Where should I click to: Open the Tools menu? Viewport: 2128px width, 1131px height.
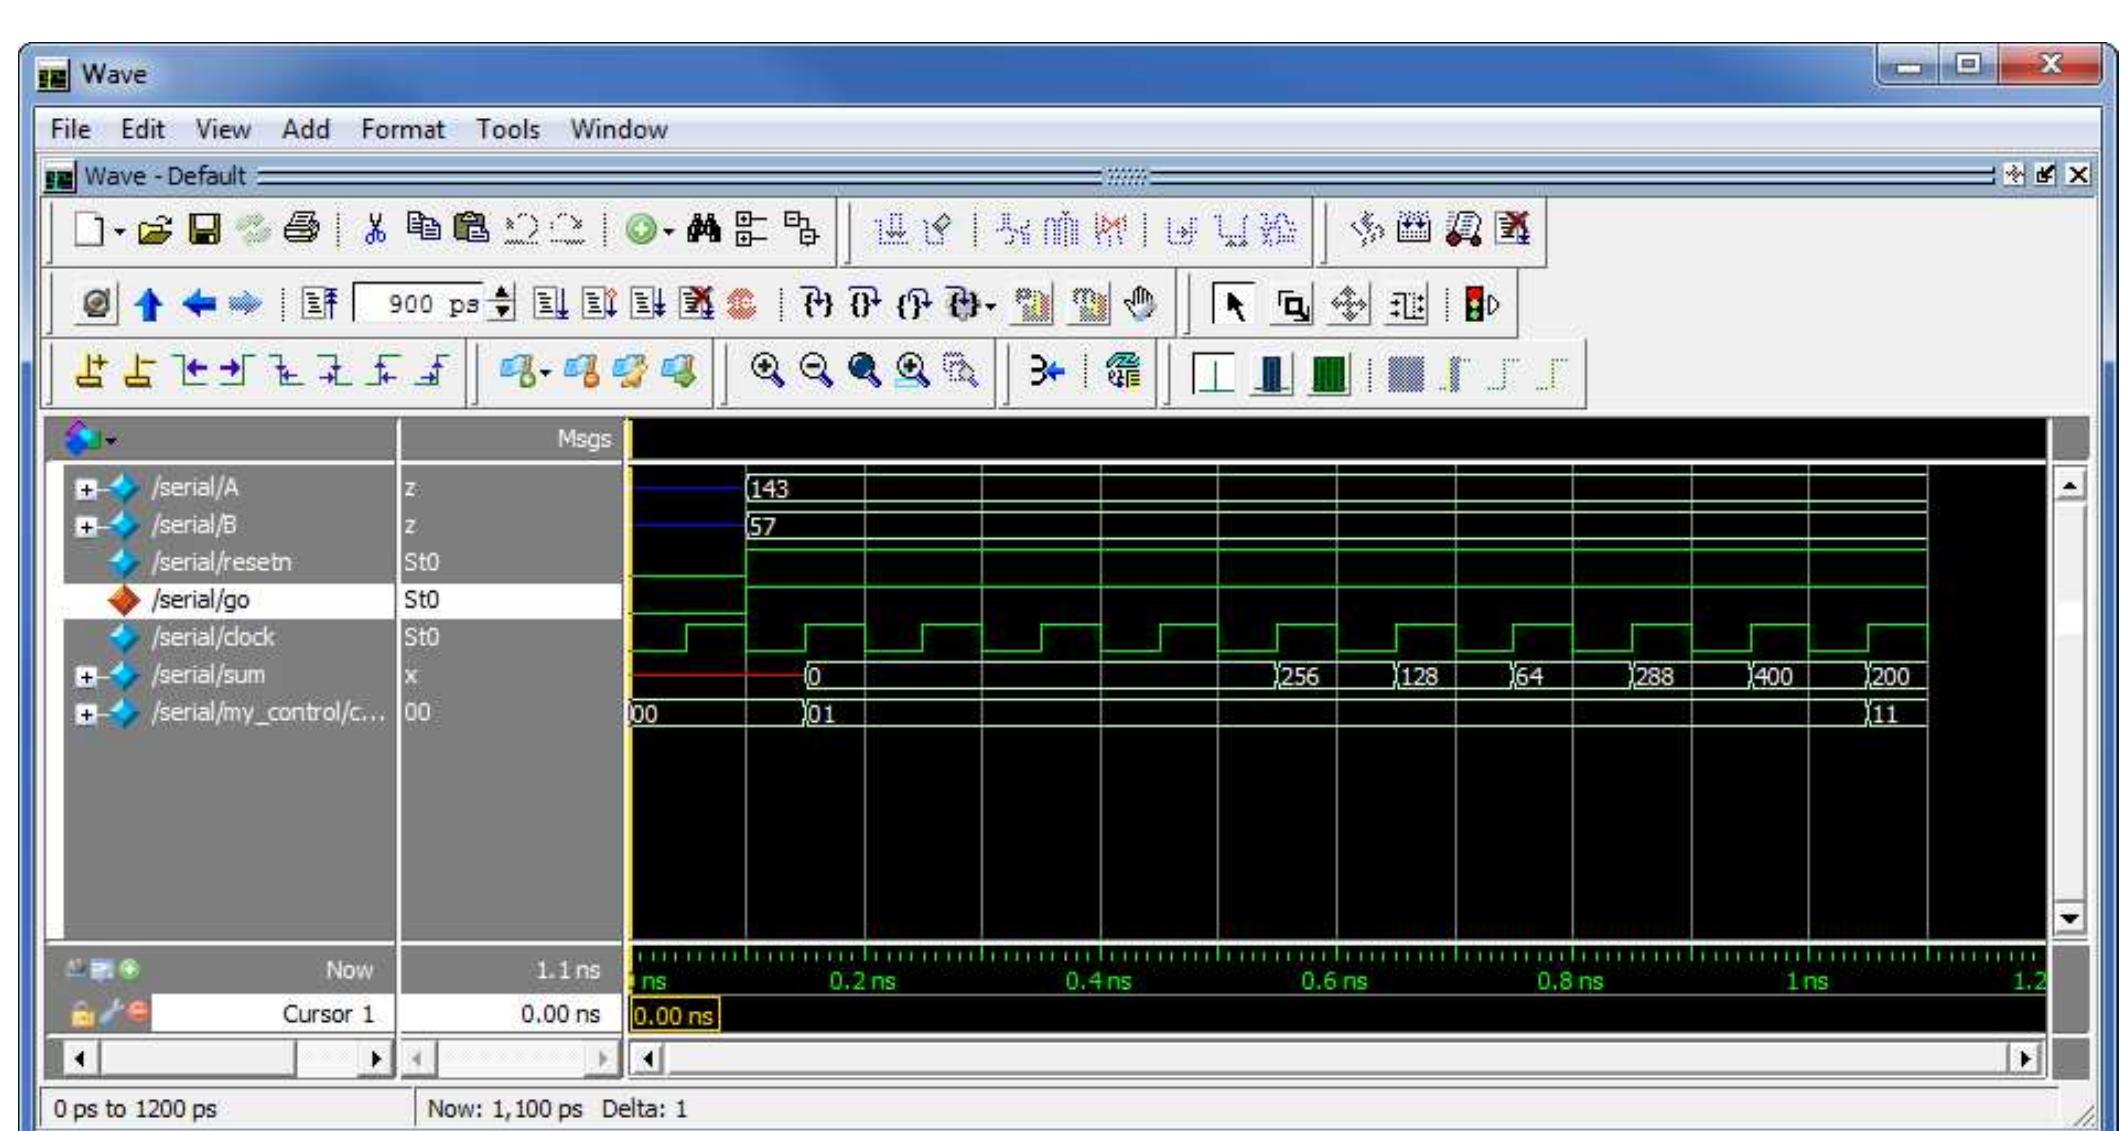click(508, 130)
